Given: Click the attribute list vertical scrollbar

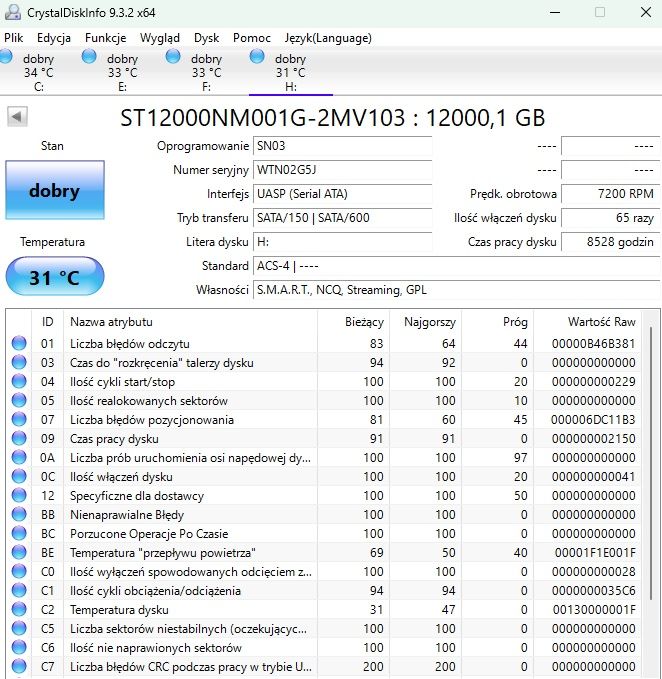Looking at the screenshot, I should point(651,463).
